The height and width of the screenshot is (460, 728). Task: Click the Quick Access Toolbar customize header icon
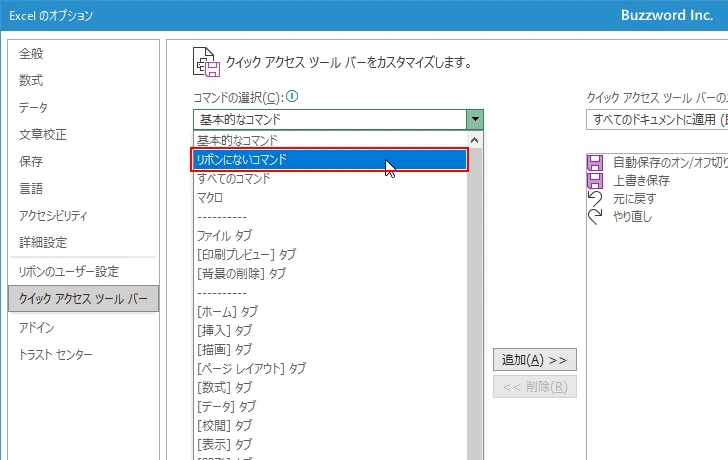point(206,62)
